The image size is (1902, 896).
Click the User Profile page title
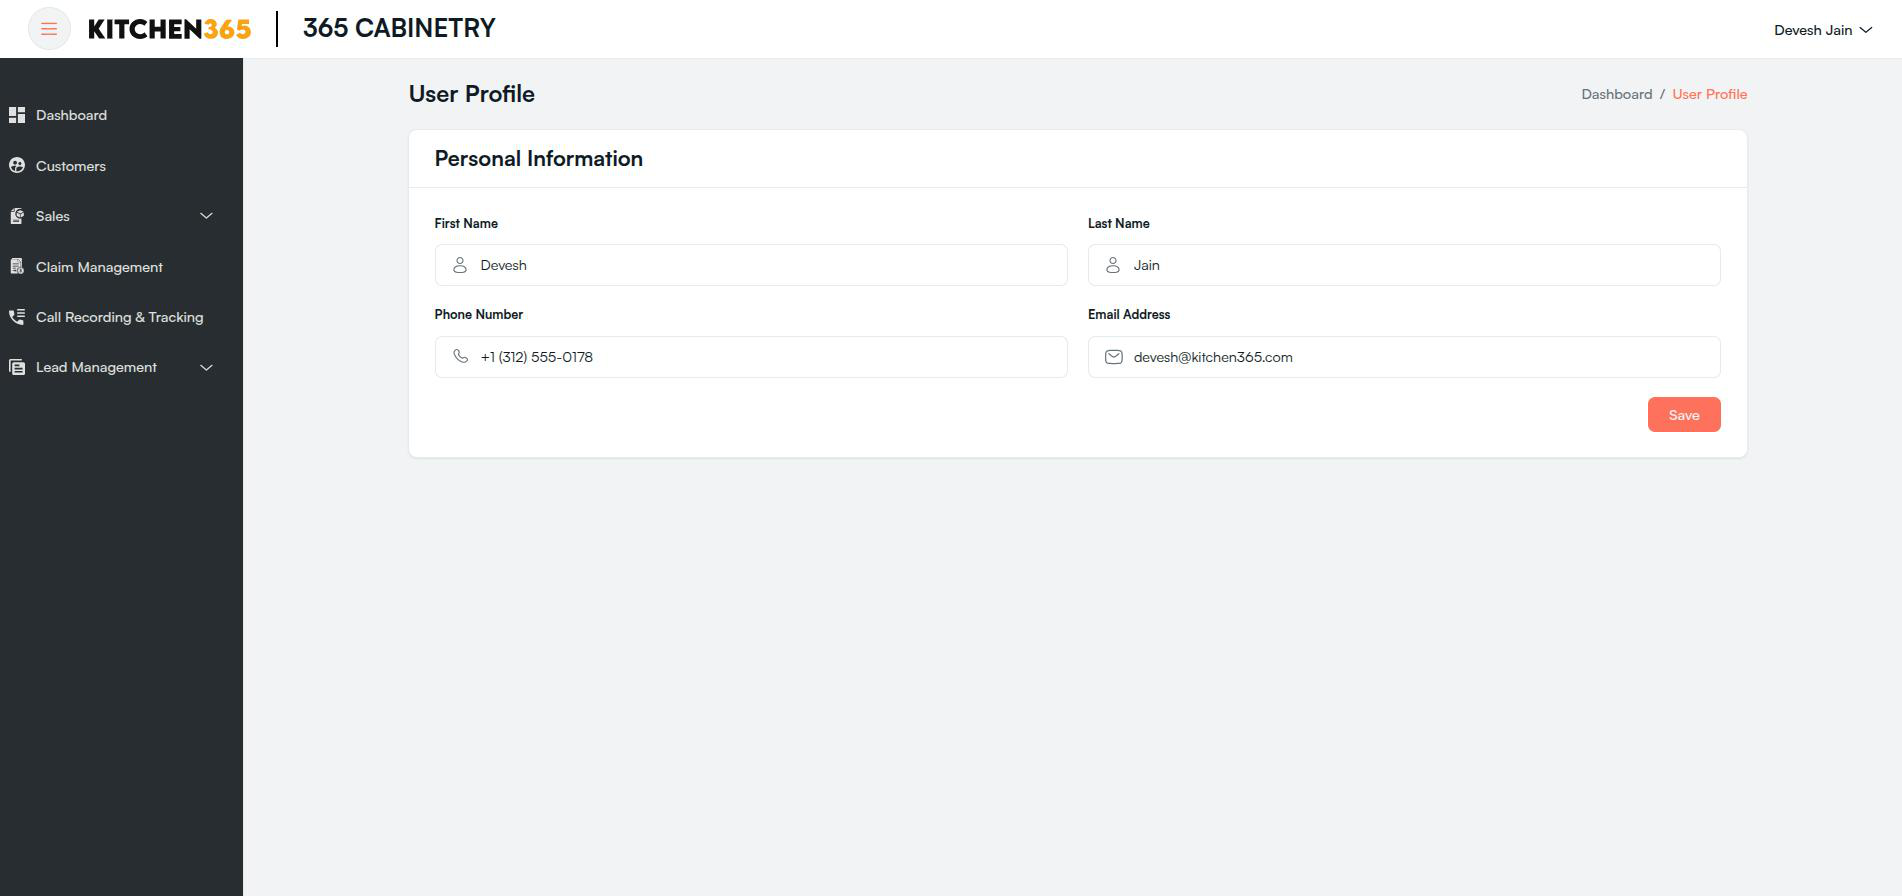pyautogui.click(x=471, y=94)
